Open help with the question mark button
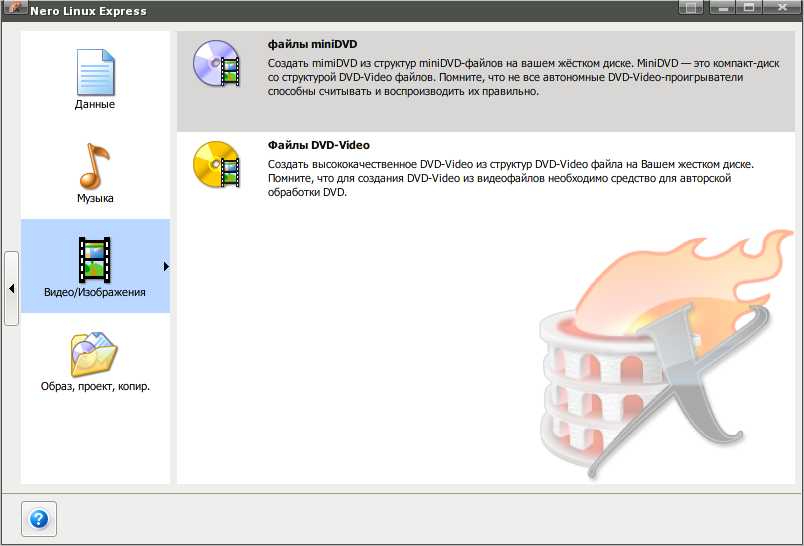This screenshot has width=804, height=546. 39,519
